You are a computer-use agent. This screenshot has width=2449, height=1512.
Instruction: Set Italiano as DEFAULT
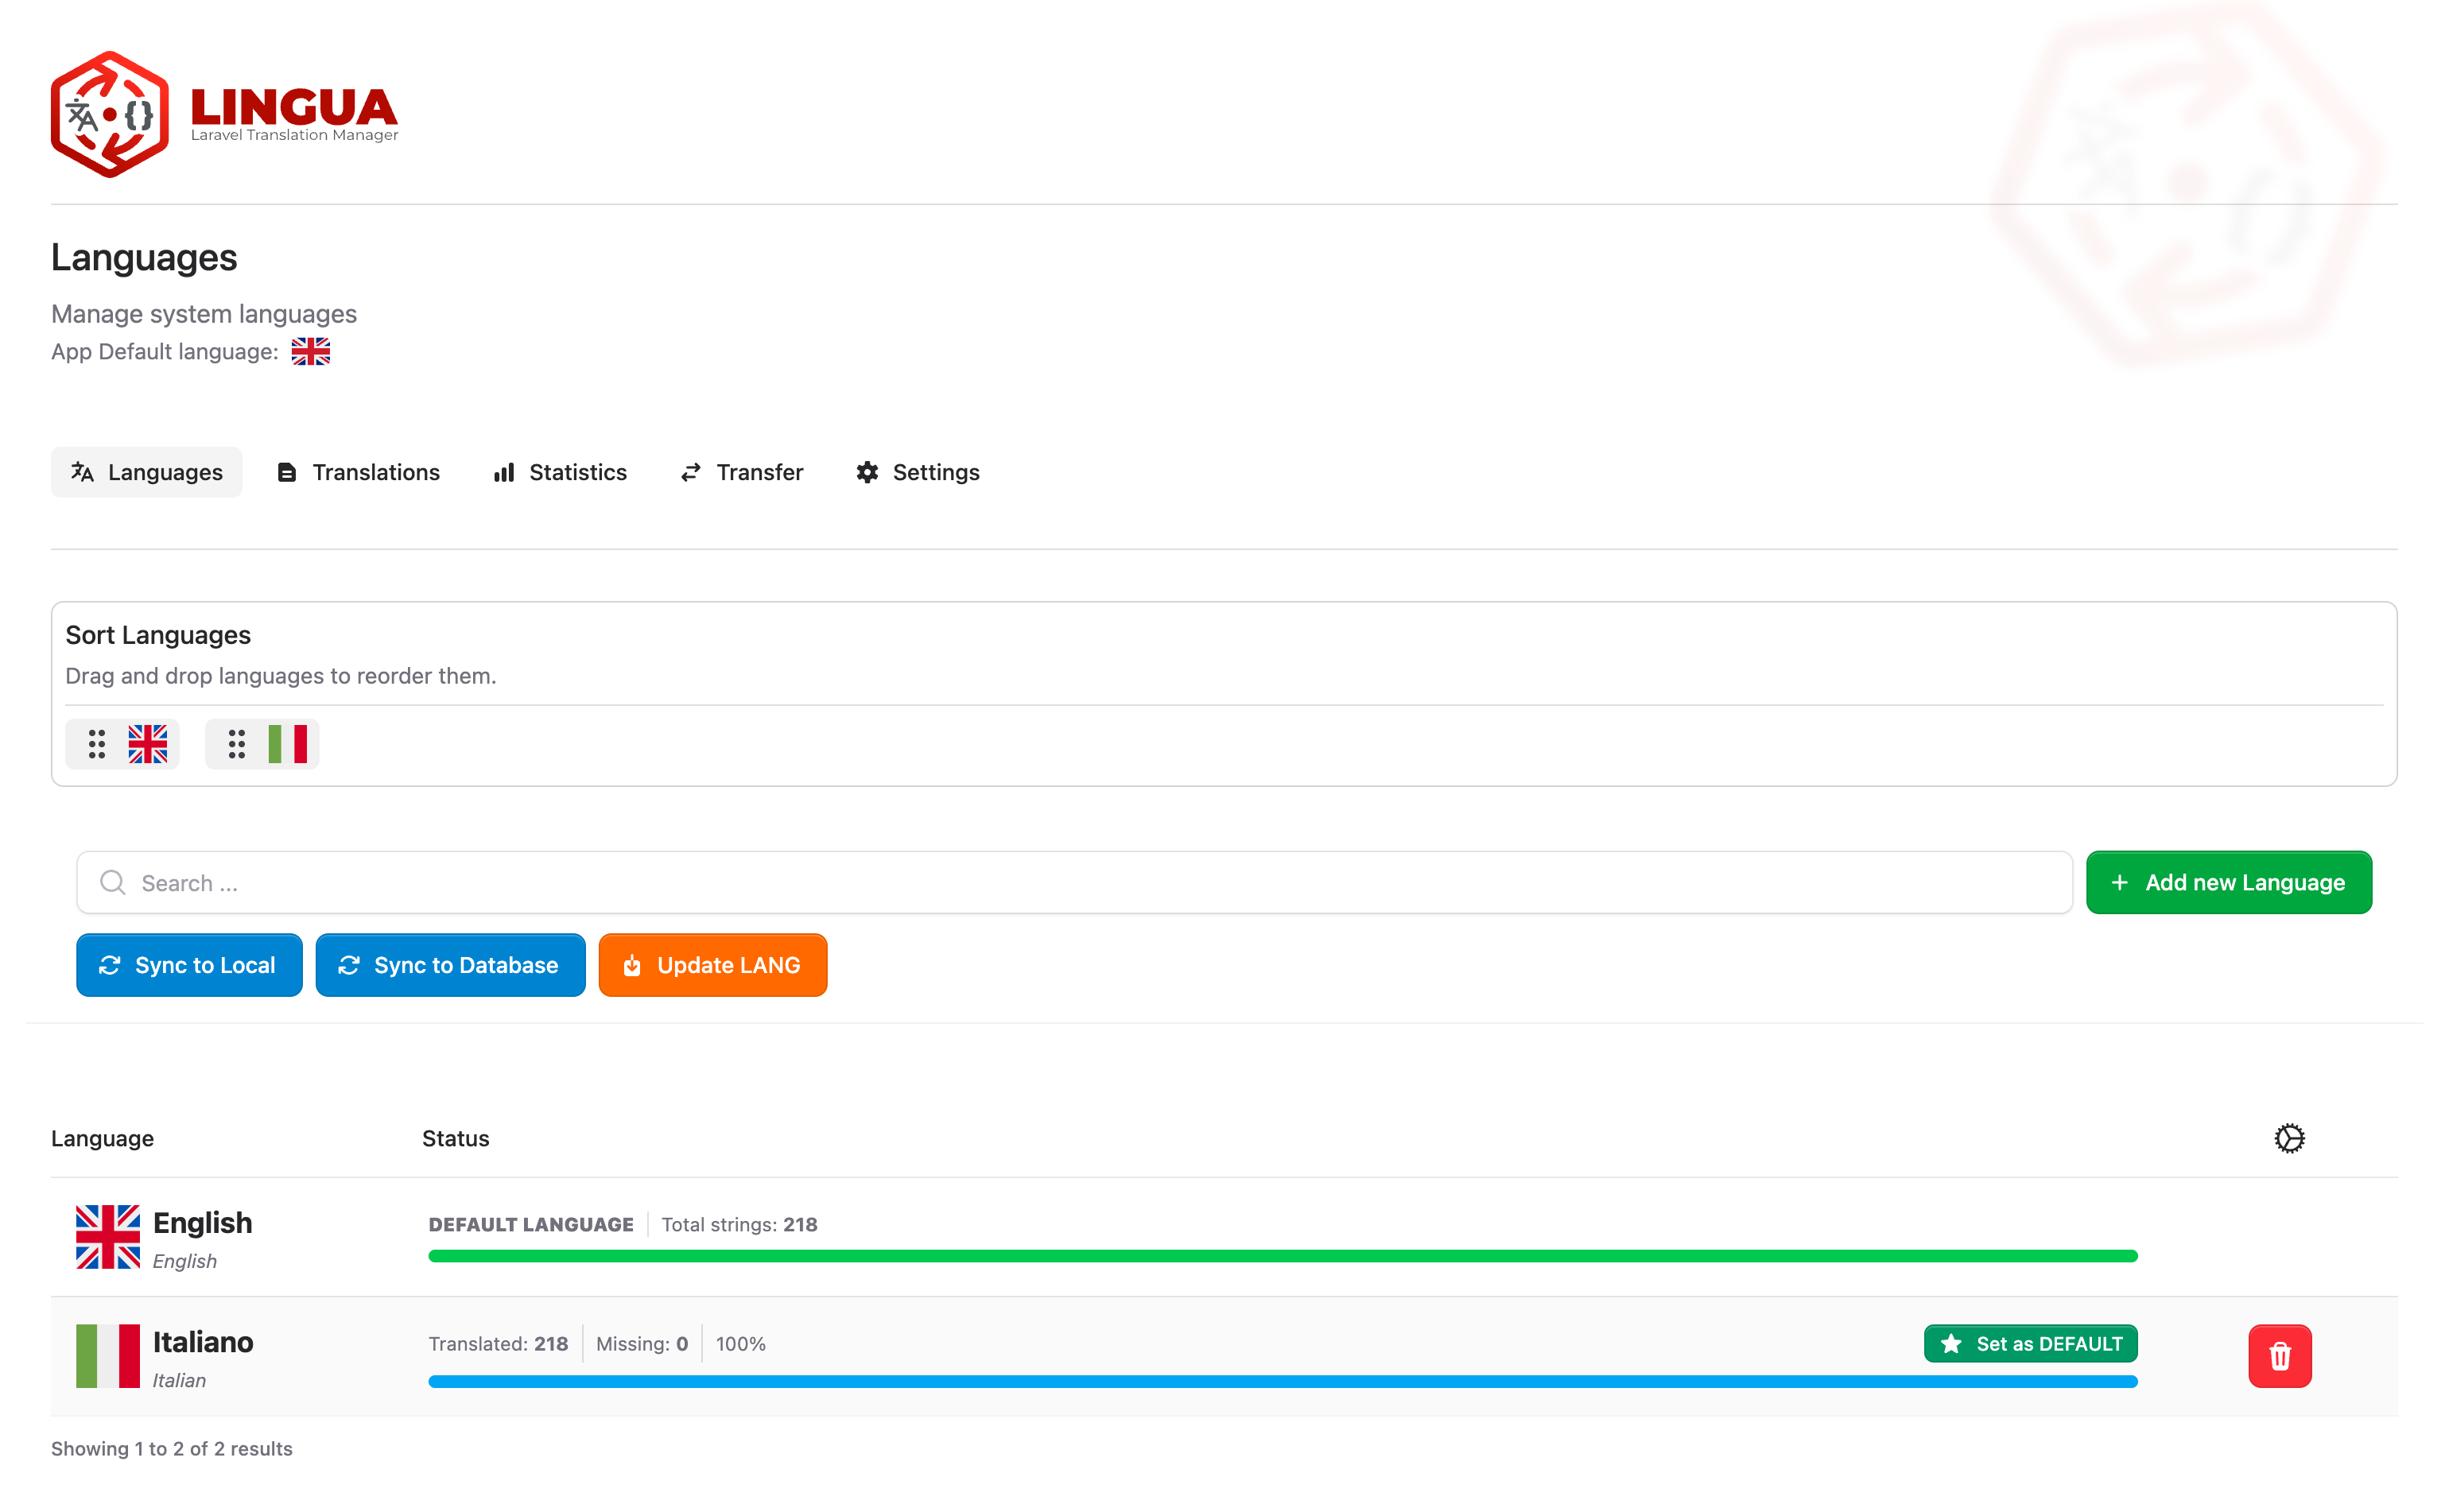point(2031,1344)
